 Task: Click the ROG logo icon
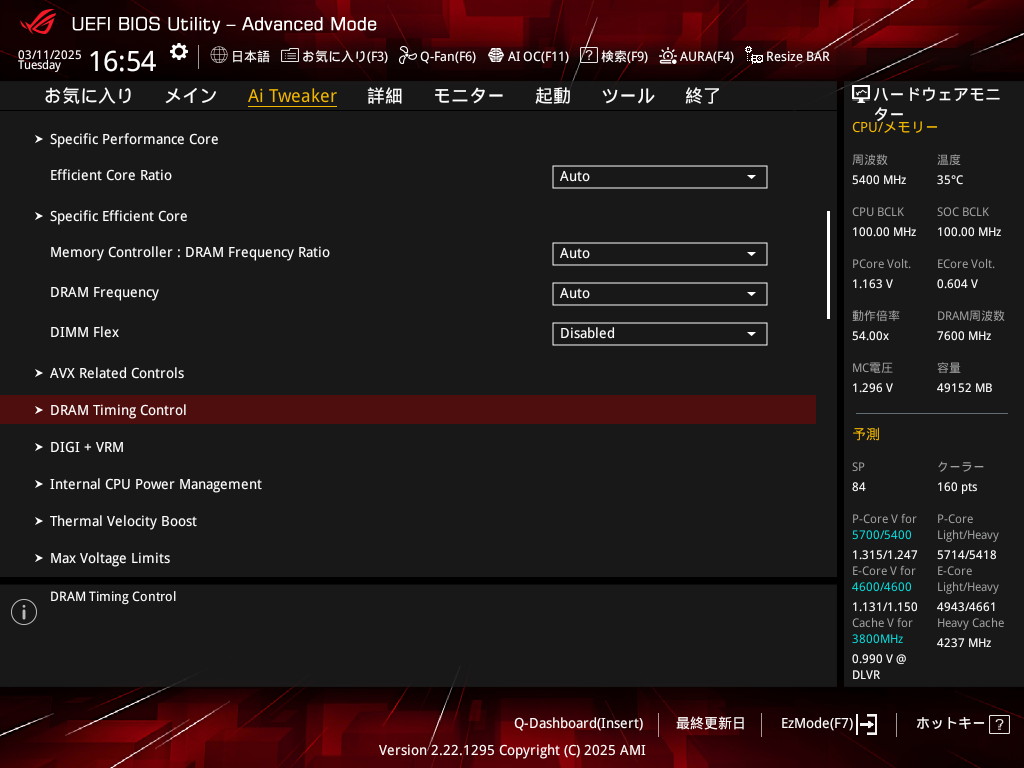38,23
